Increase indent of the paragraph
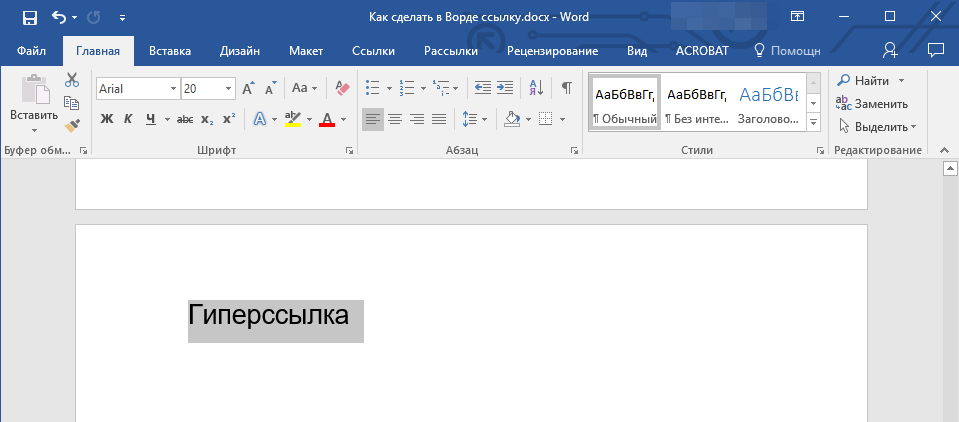 click(505, 88)
